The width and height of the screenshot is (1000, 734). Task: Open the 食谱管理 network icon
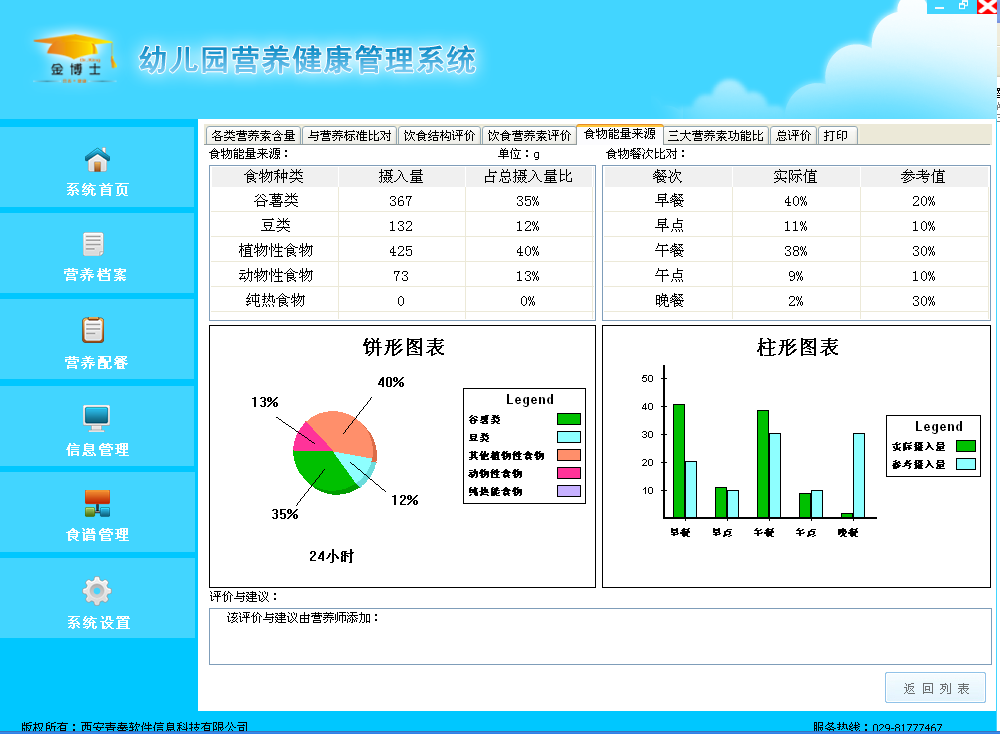[x=97, y=503]
